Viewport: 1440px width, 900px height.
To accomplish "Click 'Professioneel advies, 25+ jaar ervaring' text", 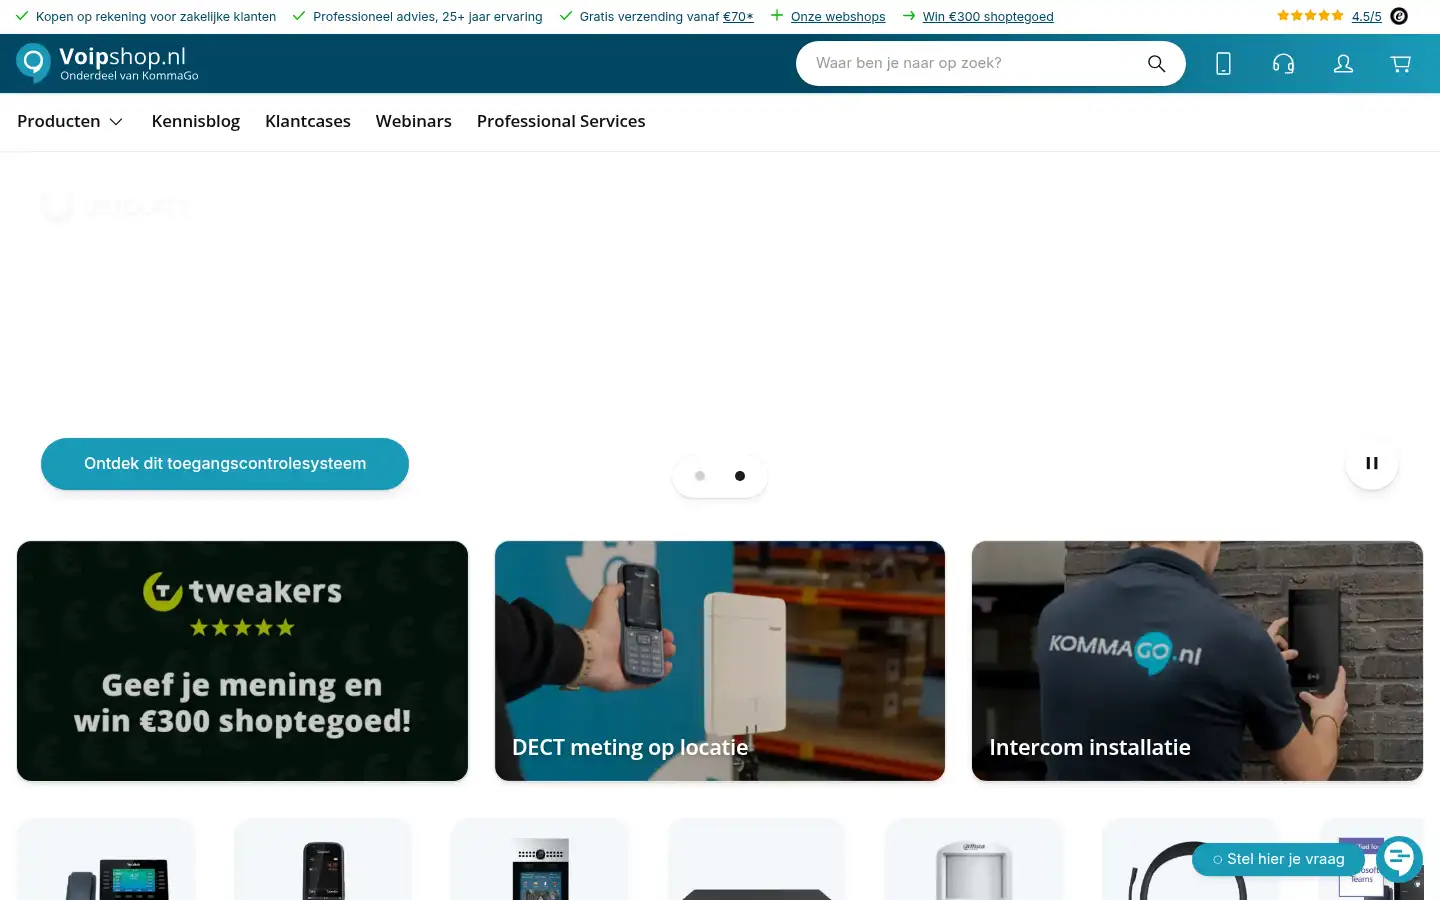I will click(x=428, y=17).
